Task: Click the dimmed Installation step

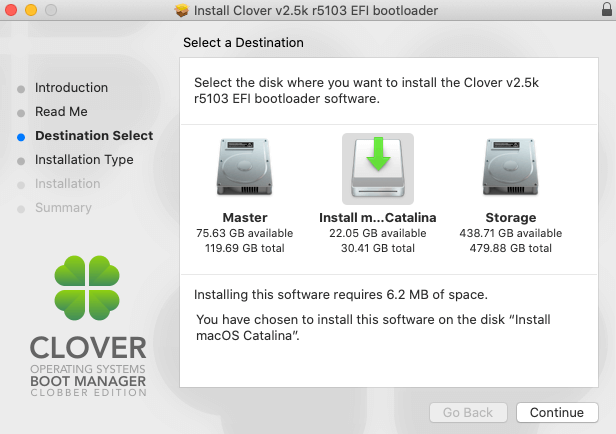Action: (x=68, y=184)
